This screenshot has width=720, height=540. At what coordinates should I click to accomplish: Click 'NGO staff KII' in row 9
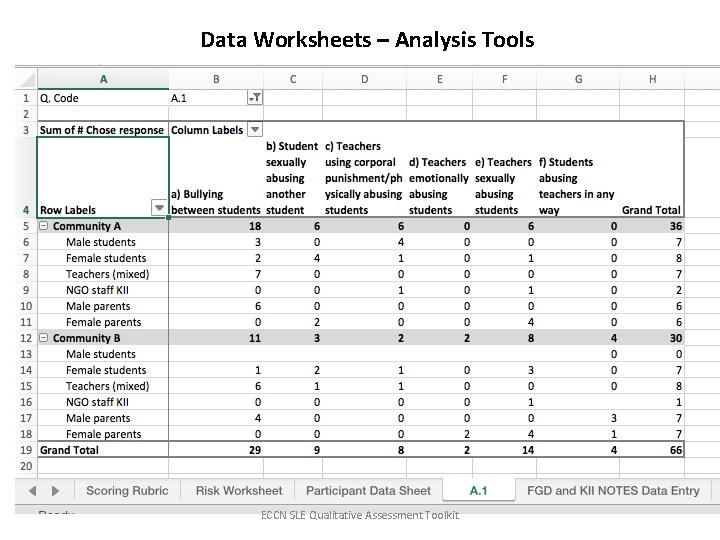(x=97, y=291)
